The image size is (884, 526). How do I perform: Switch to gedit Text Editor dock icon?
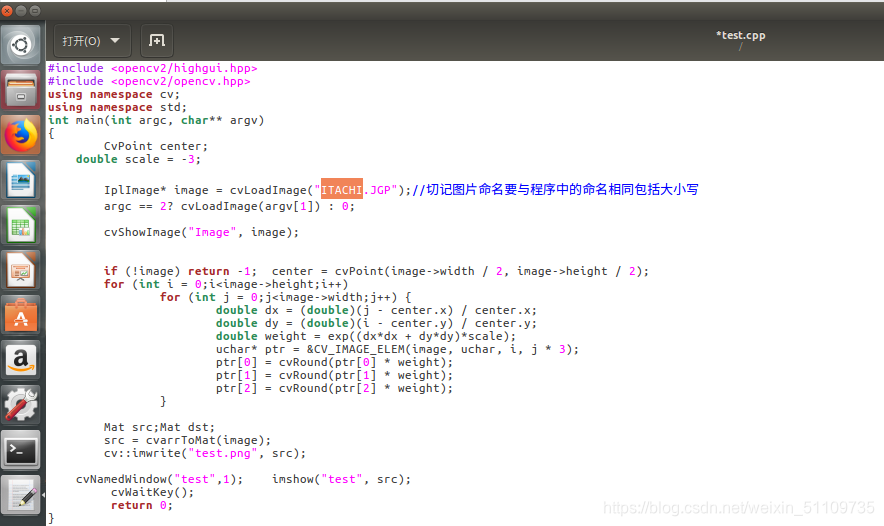[21, 496]
